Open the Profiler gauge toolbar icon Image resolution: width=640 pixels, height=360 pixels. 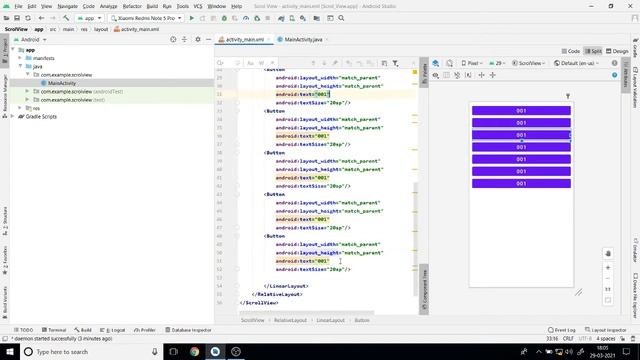coord(246,18)
